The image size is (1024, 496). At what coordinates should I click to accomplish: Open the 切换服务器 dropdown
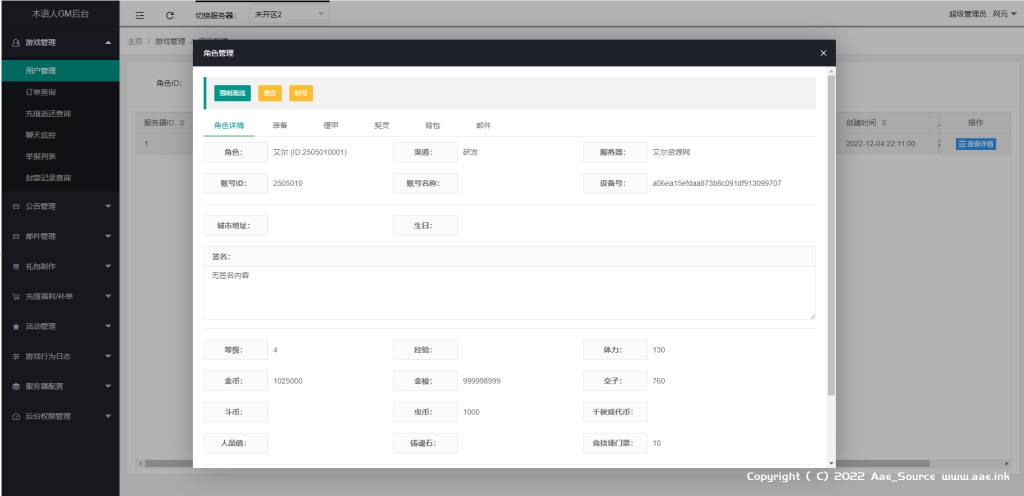(288, 15)
